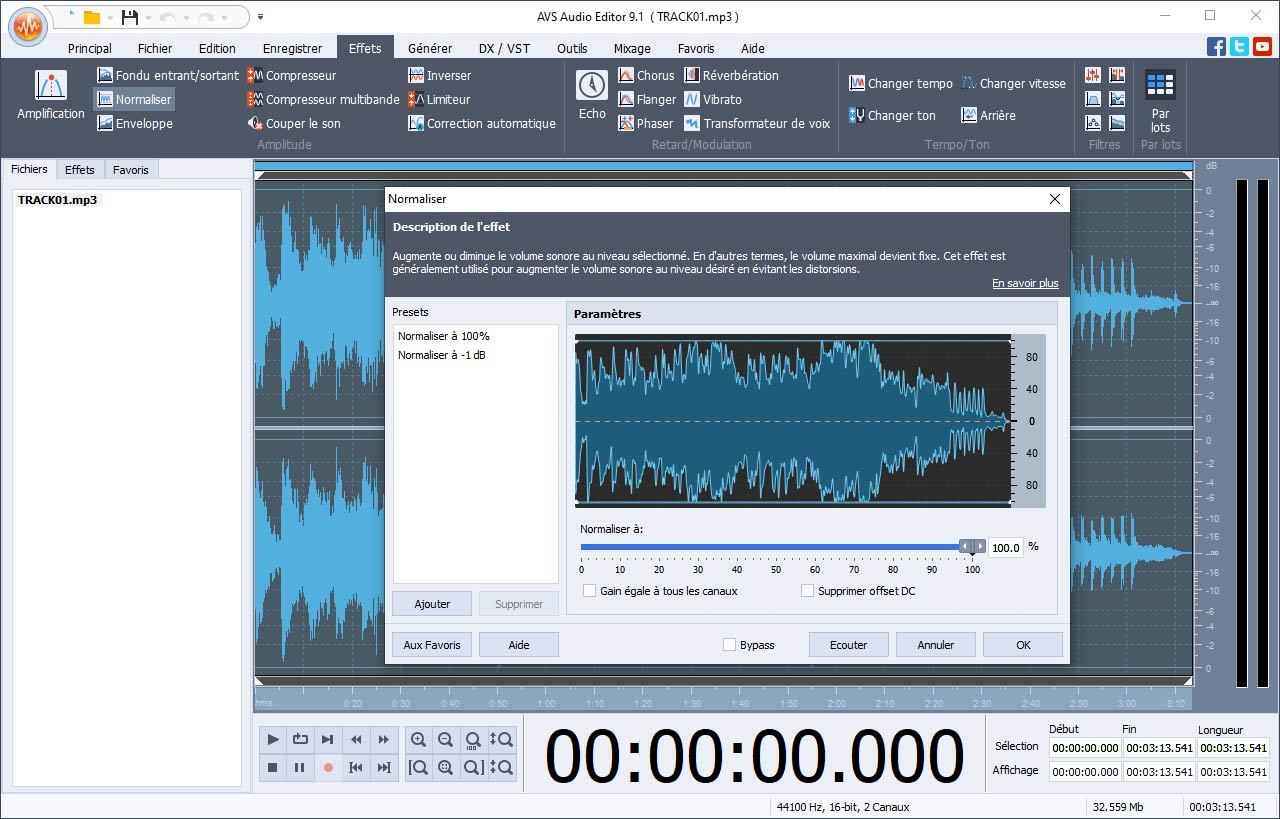Apply the Réverbération effect
The width and height of the screenshot is (1280, 819).
(731, 75)
